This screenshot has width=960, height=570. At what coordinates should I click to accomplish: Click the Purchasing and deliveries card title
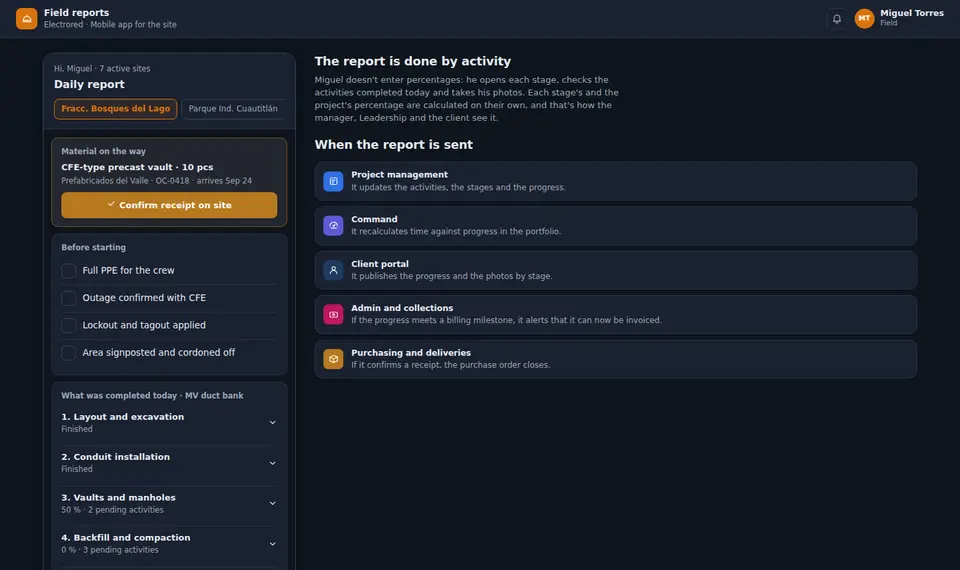411,353
